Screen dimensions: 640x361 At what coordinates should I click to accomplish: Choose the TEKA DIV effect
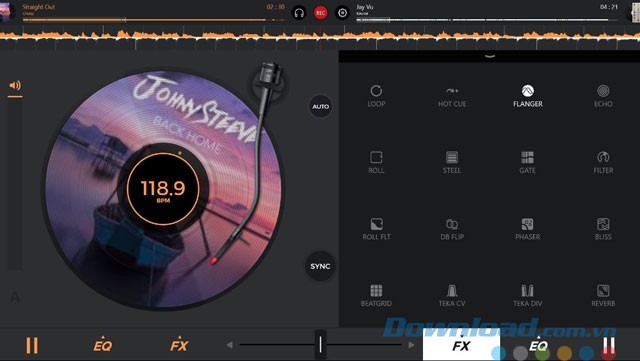[527, 296]
